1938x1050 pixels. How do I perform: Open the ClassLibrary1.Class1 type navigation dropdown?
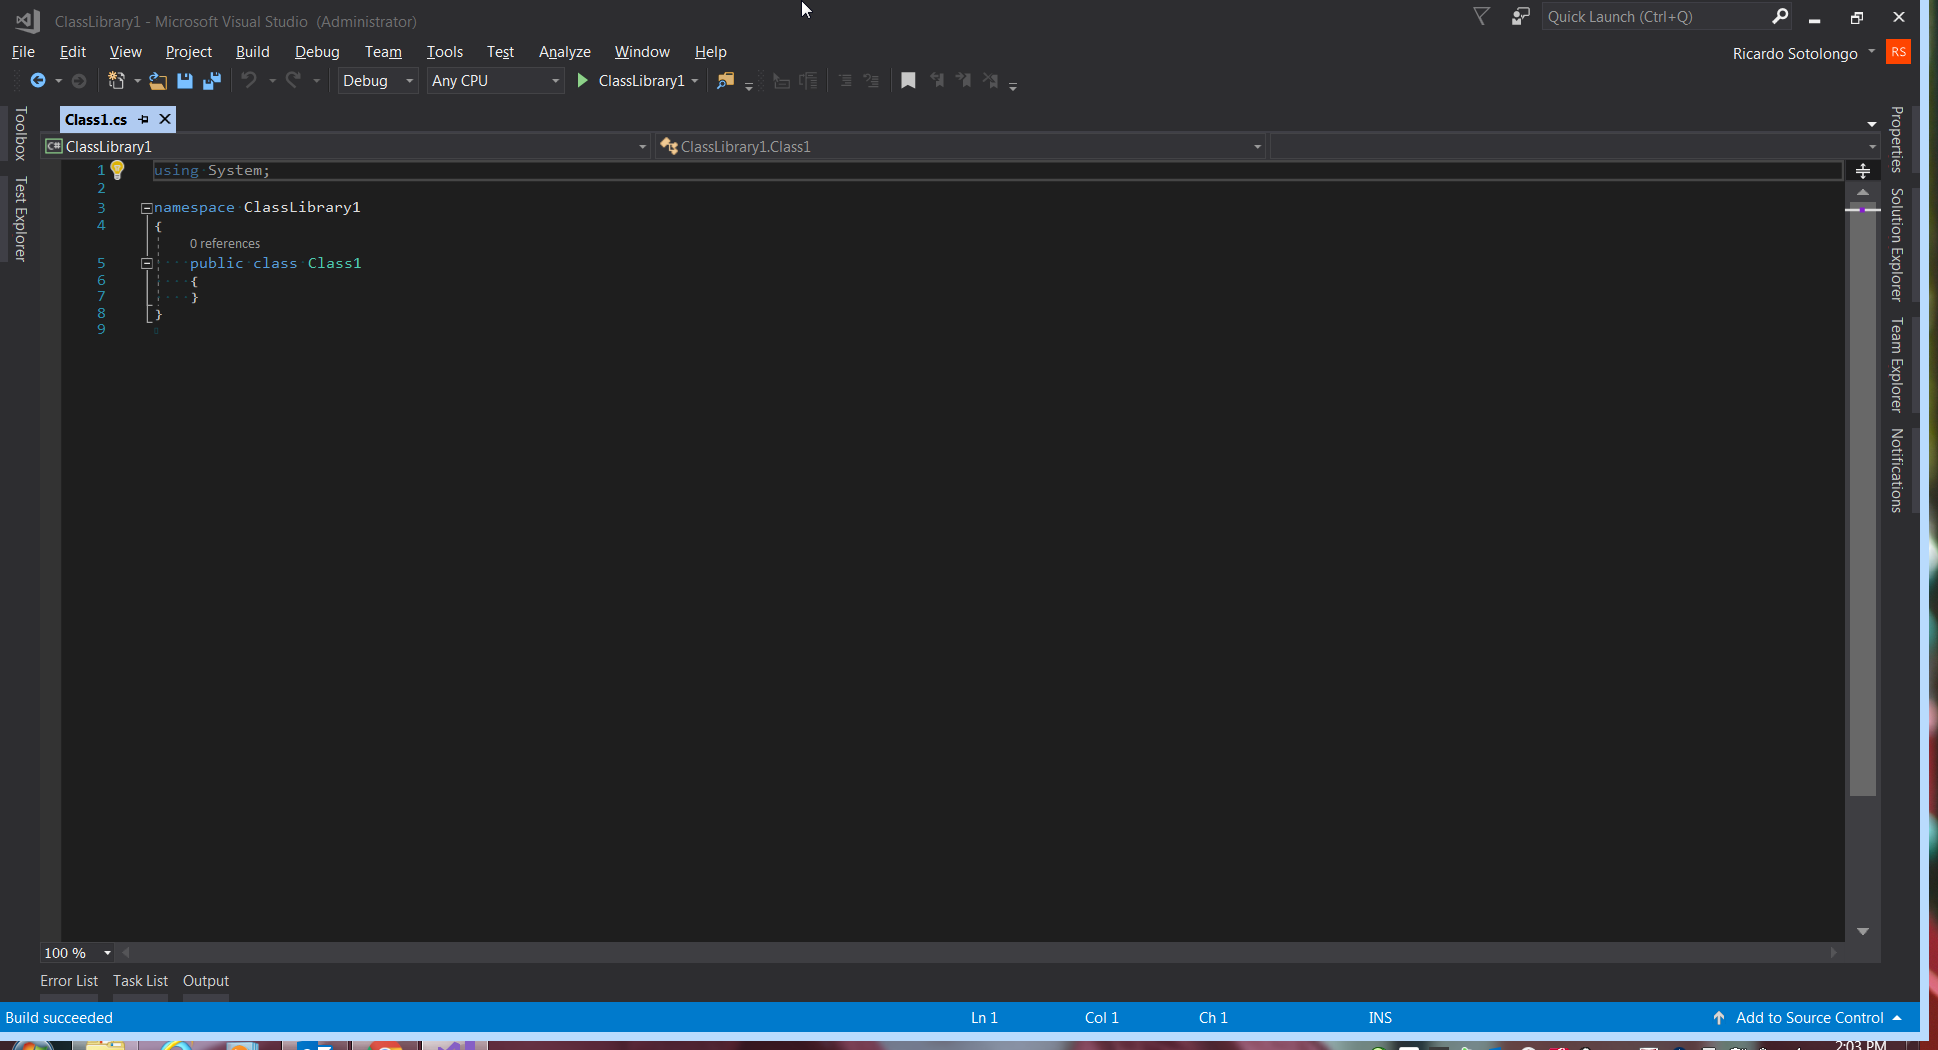(961, 147)
